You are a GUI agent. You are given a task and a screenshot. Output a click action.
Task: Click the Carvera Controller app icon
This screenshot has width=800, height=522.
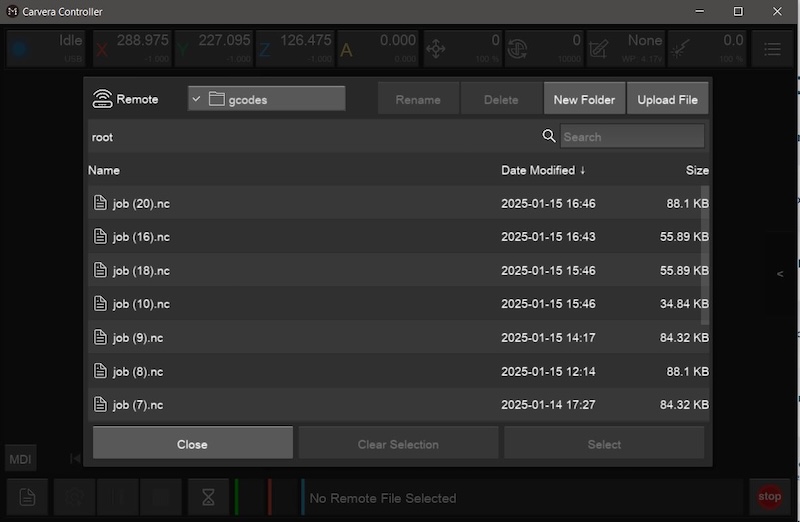[x=12, y=11]
